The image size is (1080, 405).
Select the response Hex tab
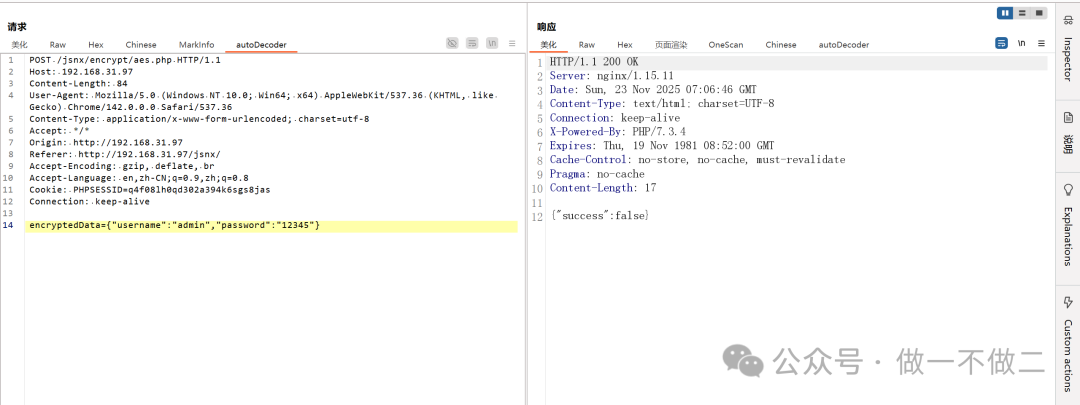pyautogui.click(x=625, y=45)
